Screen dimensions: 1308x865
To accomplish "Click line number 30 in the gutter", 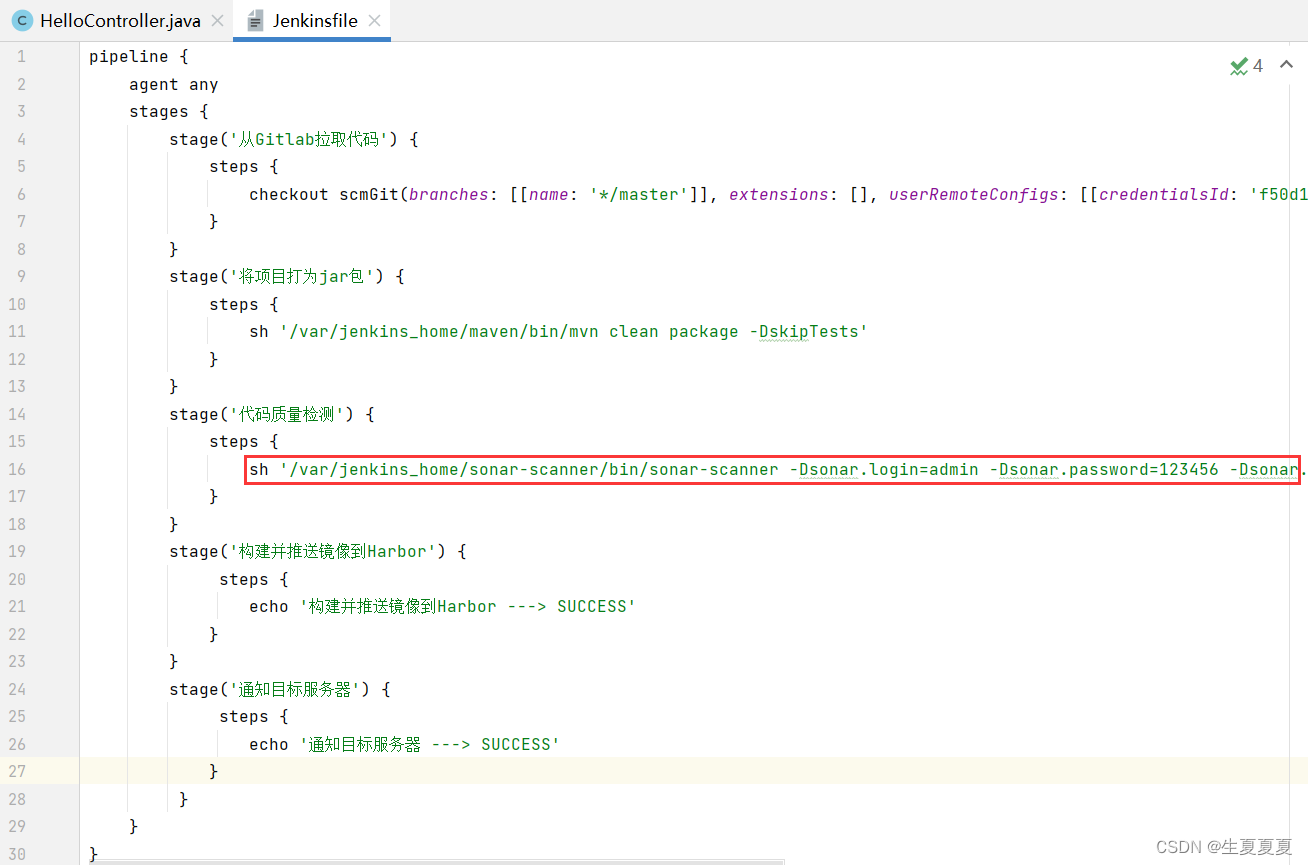I will [19, 854].
